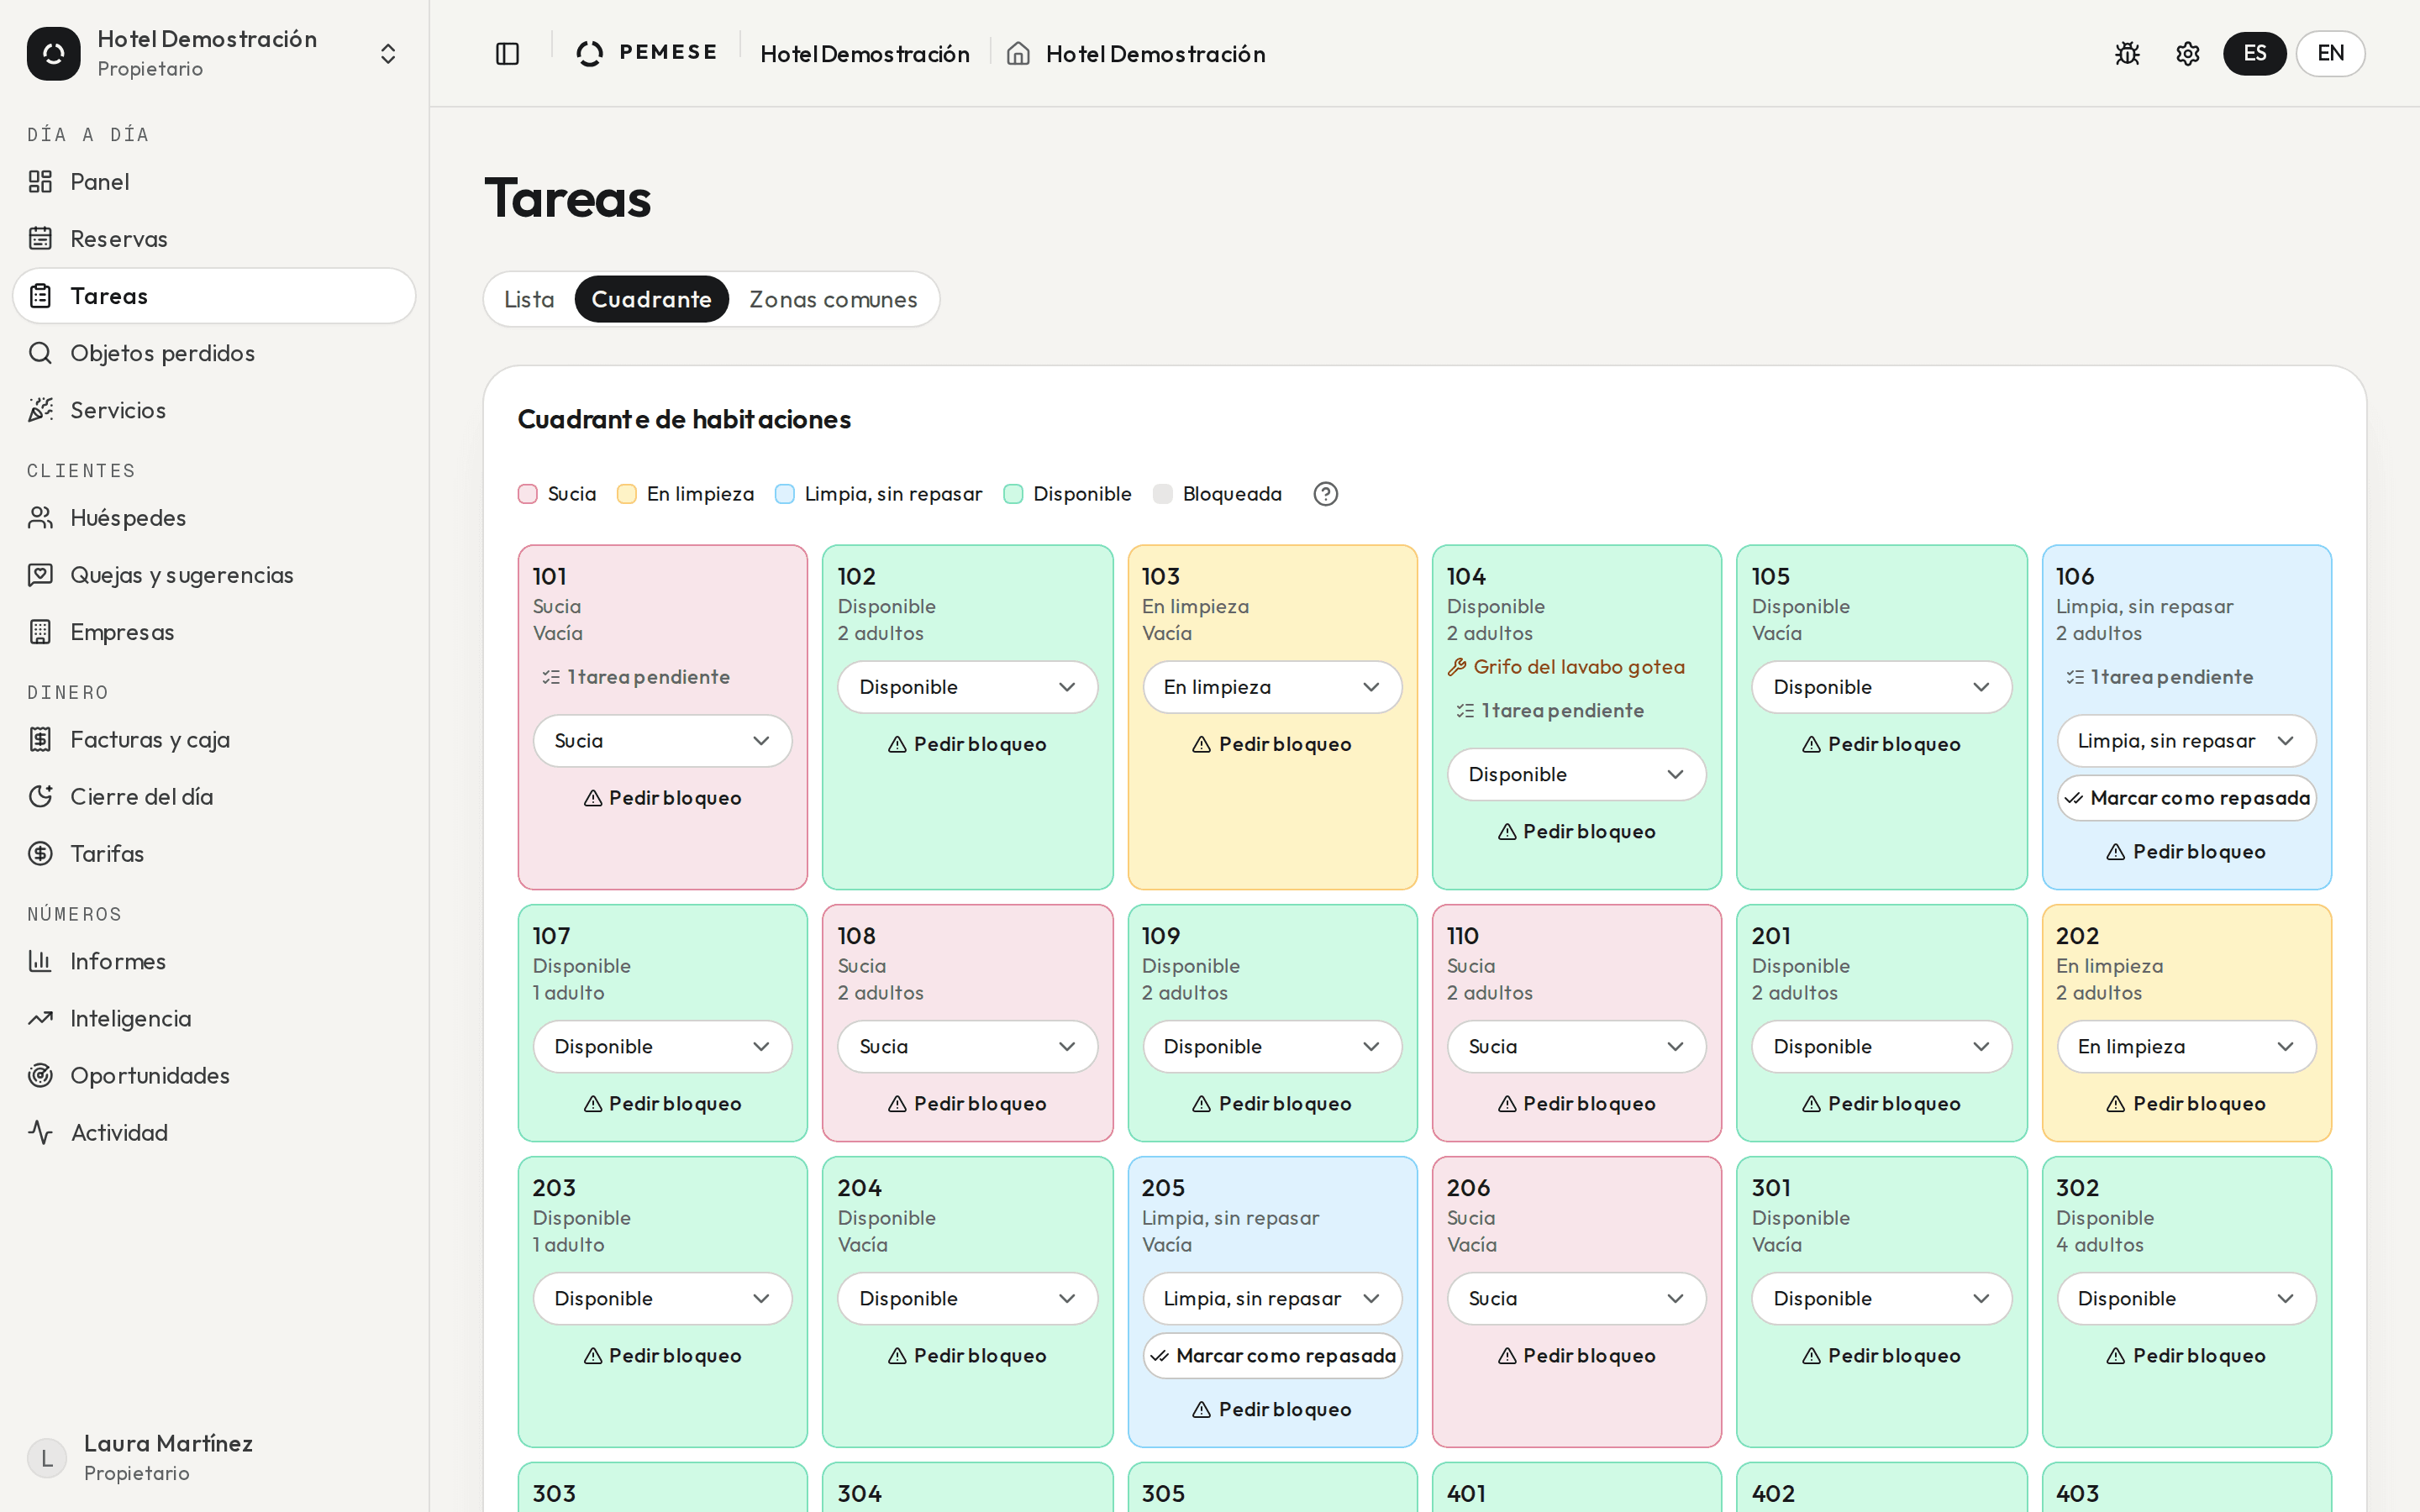
Task: Switch language to ES
Action: click(2254, 54)
